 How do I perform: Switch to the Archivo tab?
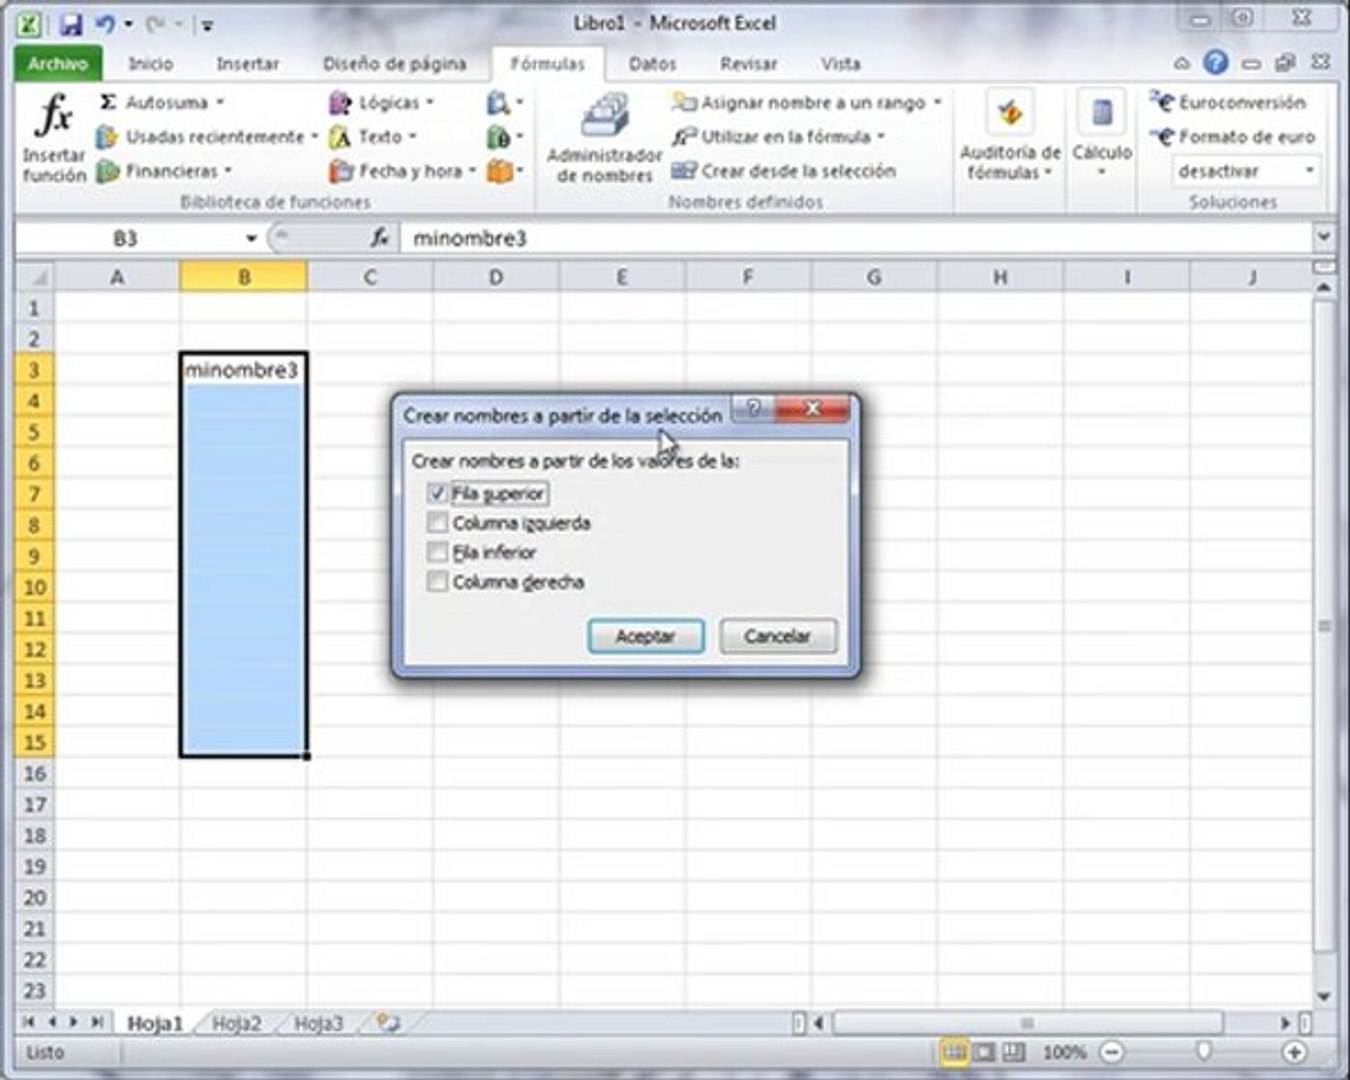point(57,63)
